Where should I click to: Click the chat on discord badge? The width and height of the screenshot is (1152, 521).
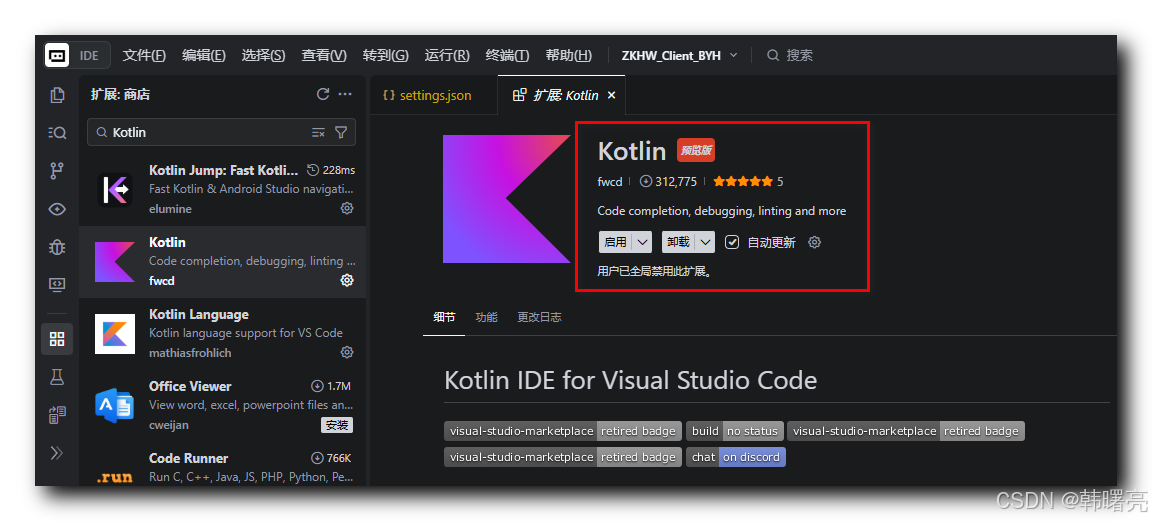click(736, 457)
